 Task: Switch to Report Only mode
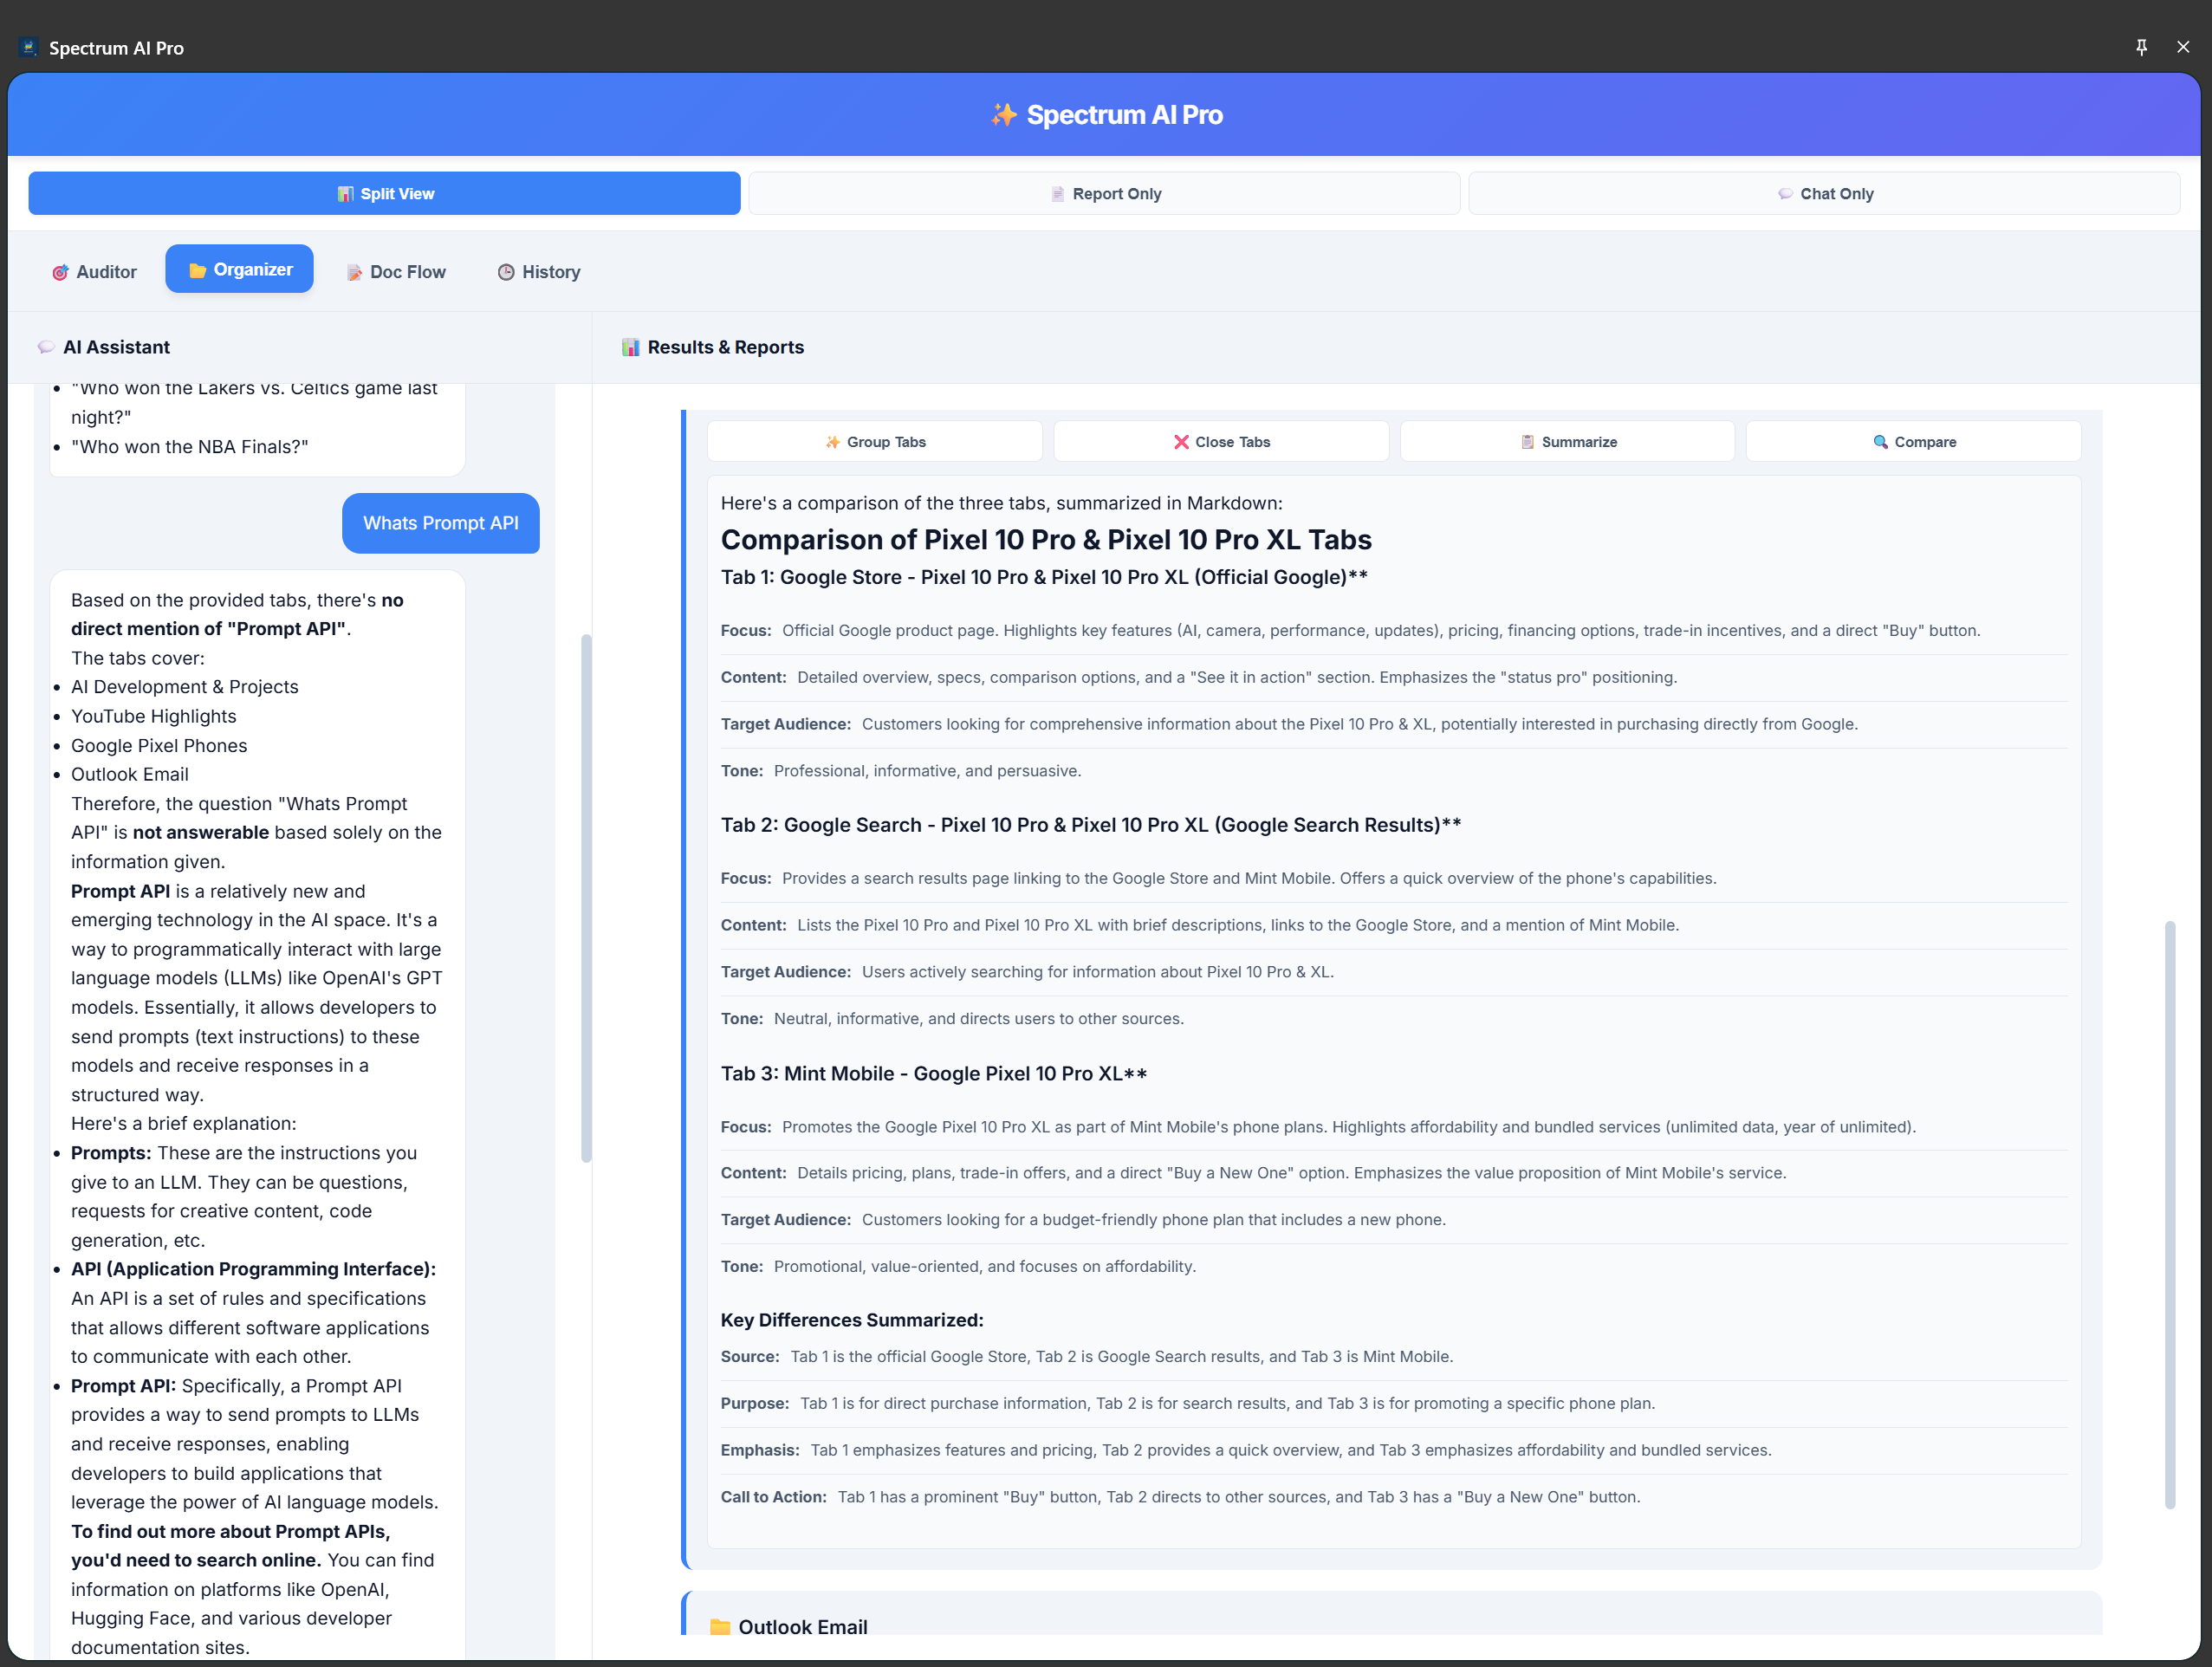(x=1104, y=193)
